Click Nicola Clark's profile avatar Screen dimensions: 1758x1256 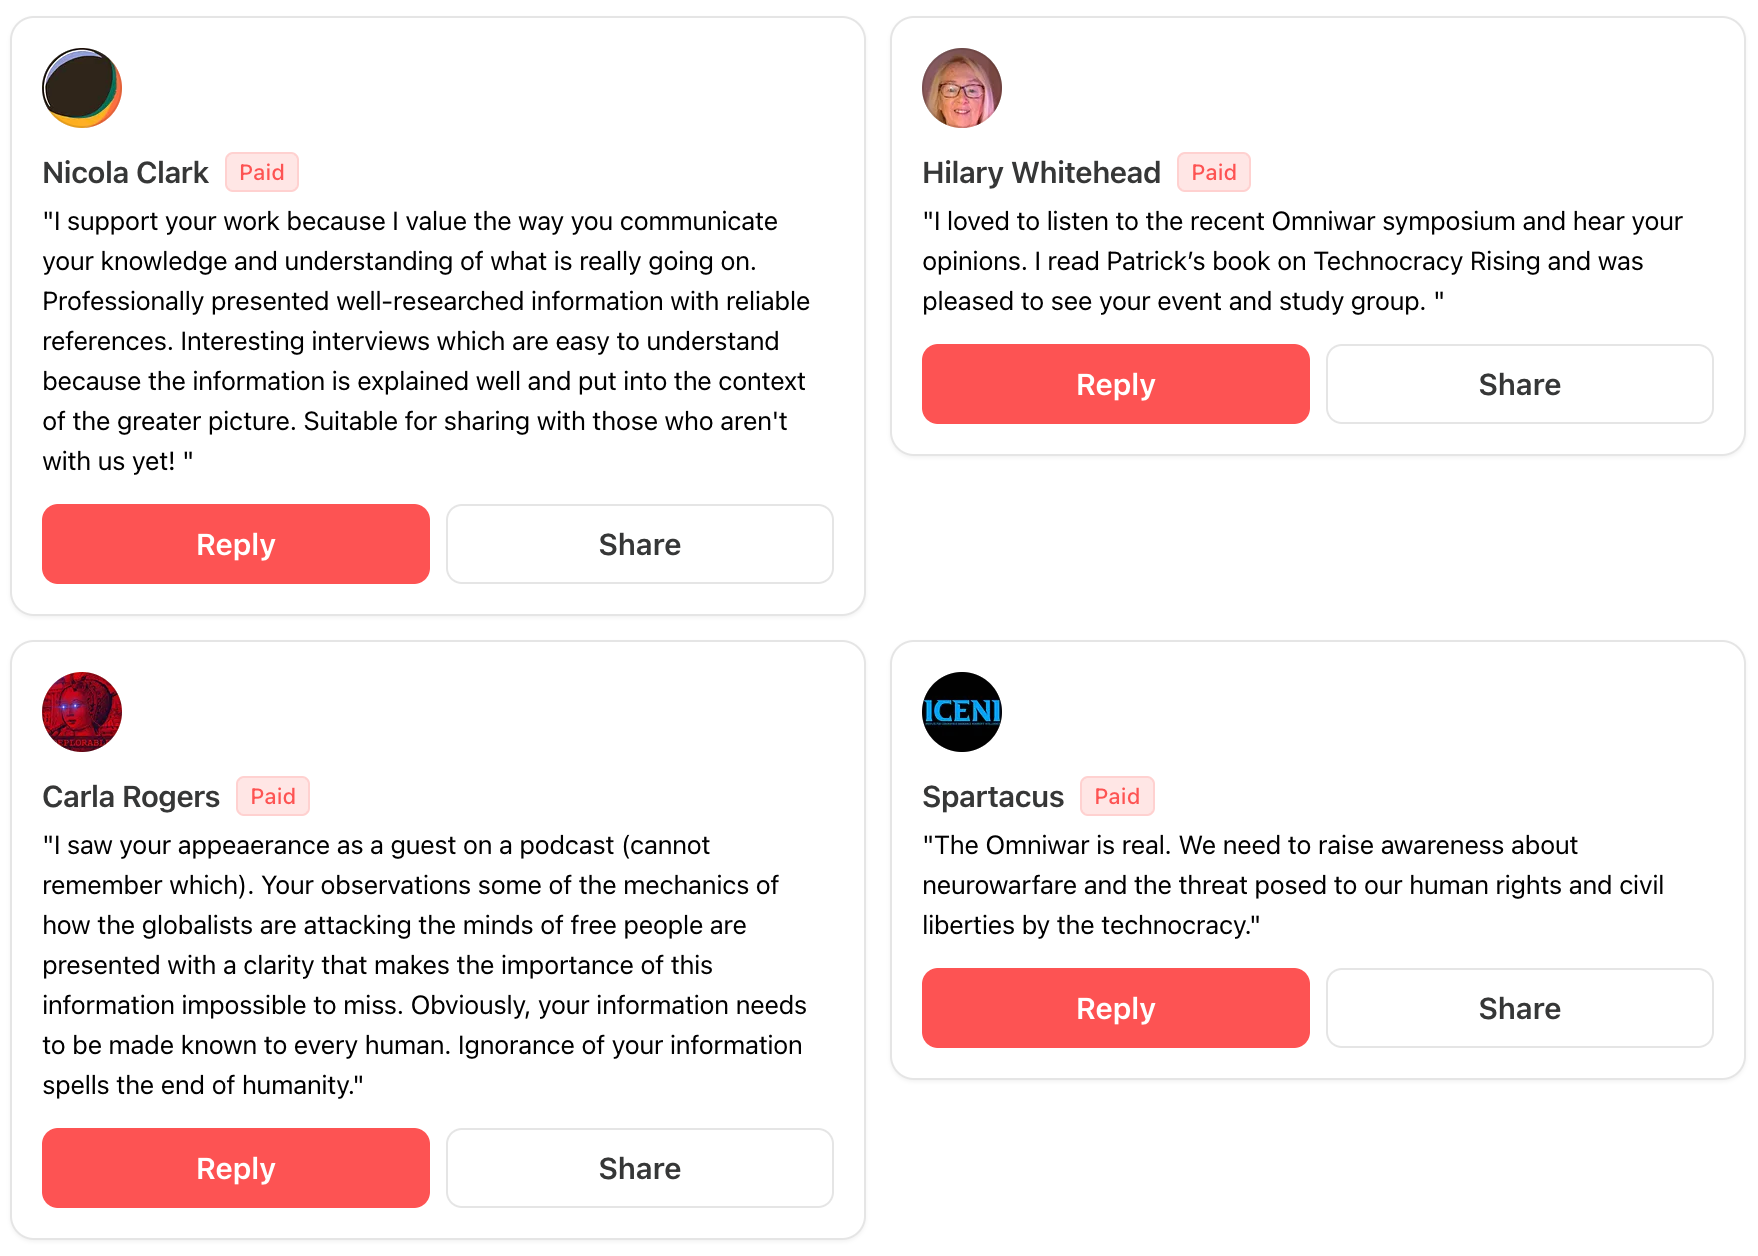pyautogui.click(x=82, y=88)
